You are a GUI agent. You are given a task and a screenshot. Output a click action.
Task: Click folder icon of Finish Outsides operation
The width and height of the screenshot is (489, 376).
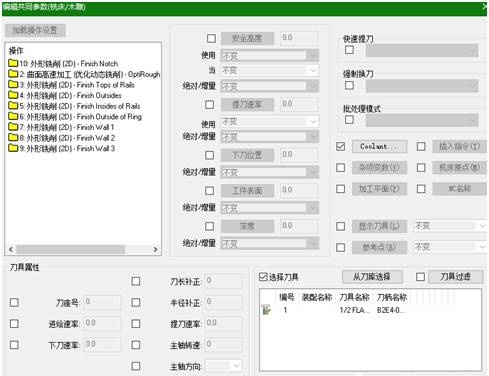[13, 95]
